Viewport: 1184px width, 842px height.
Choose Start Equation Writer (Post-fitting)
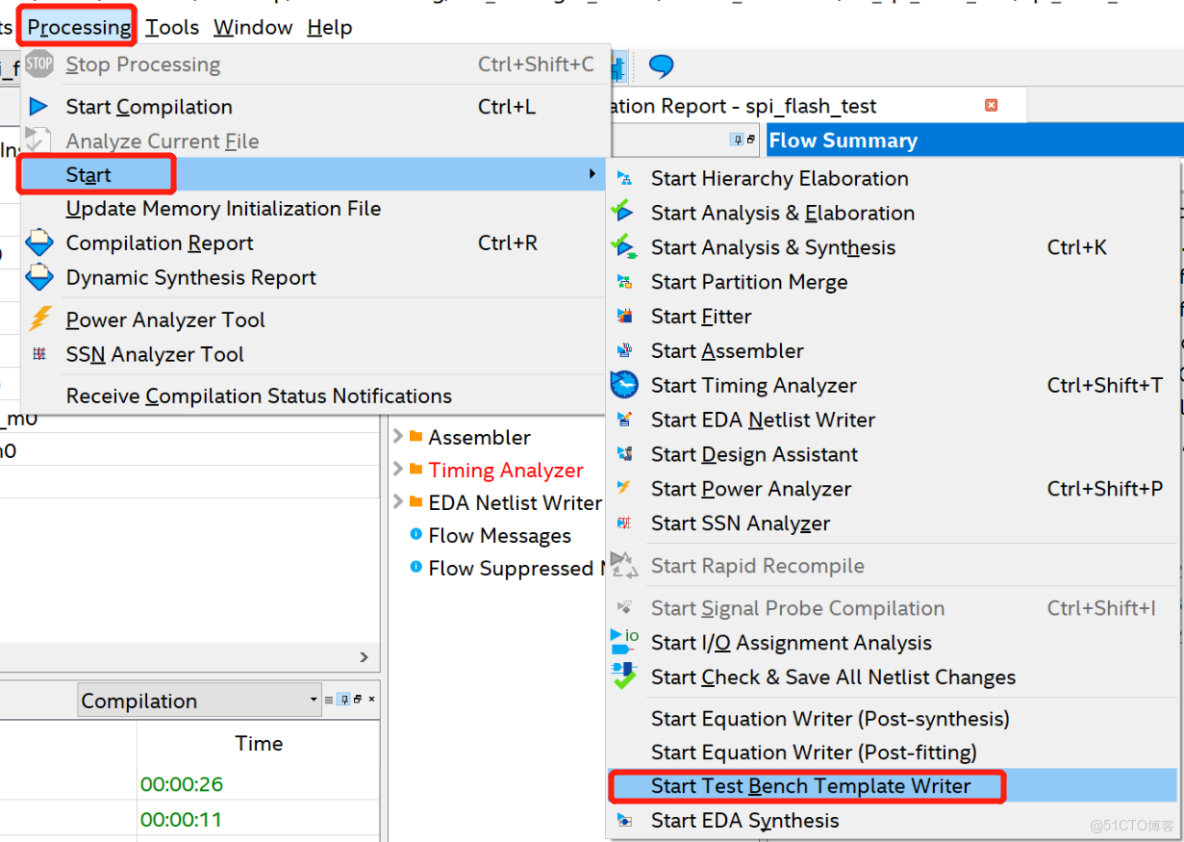coord(893,752)
